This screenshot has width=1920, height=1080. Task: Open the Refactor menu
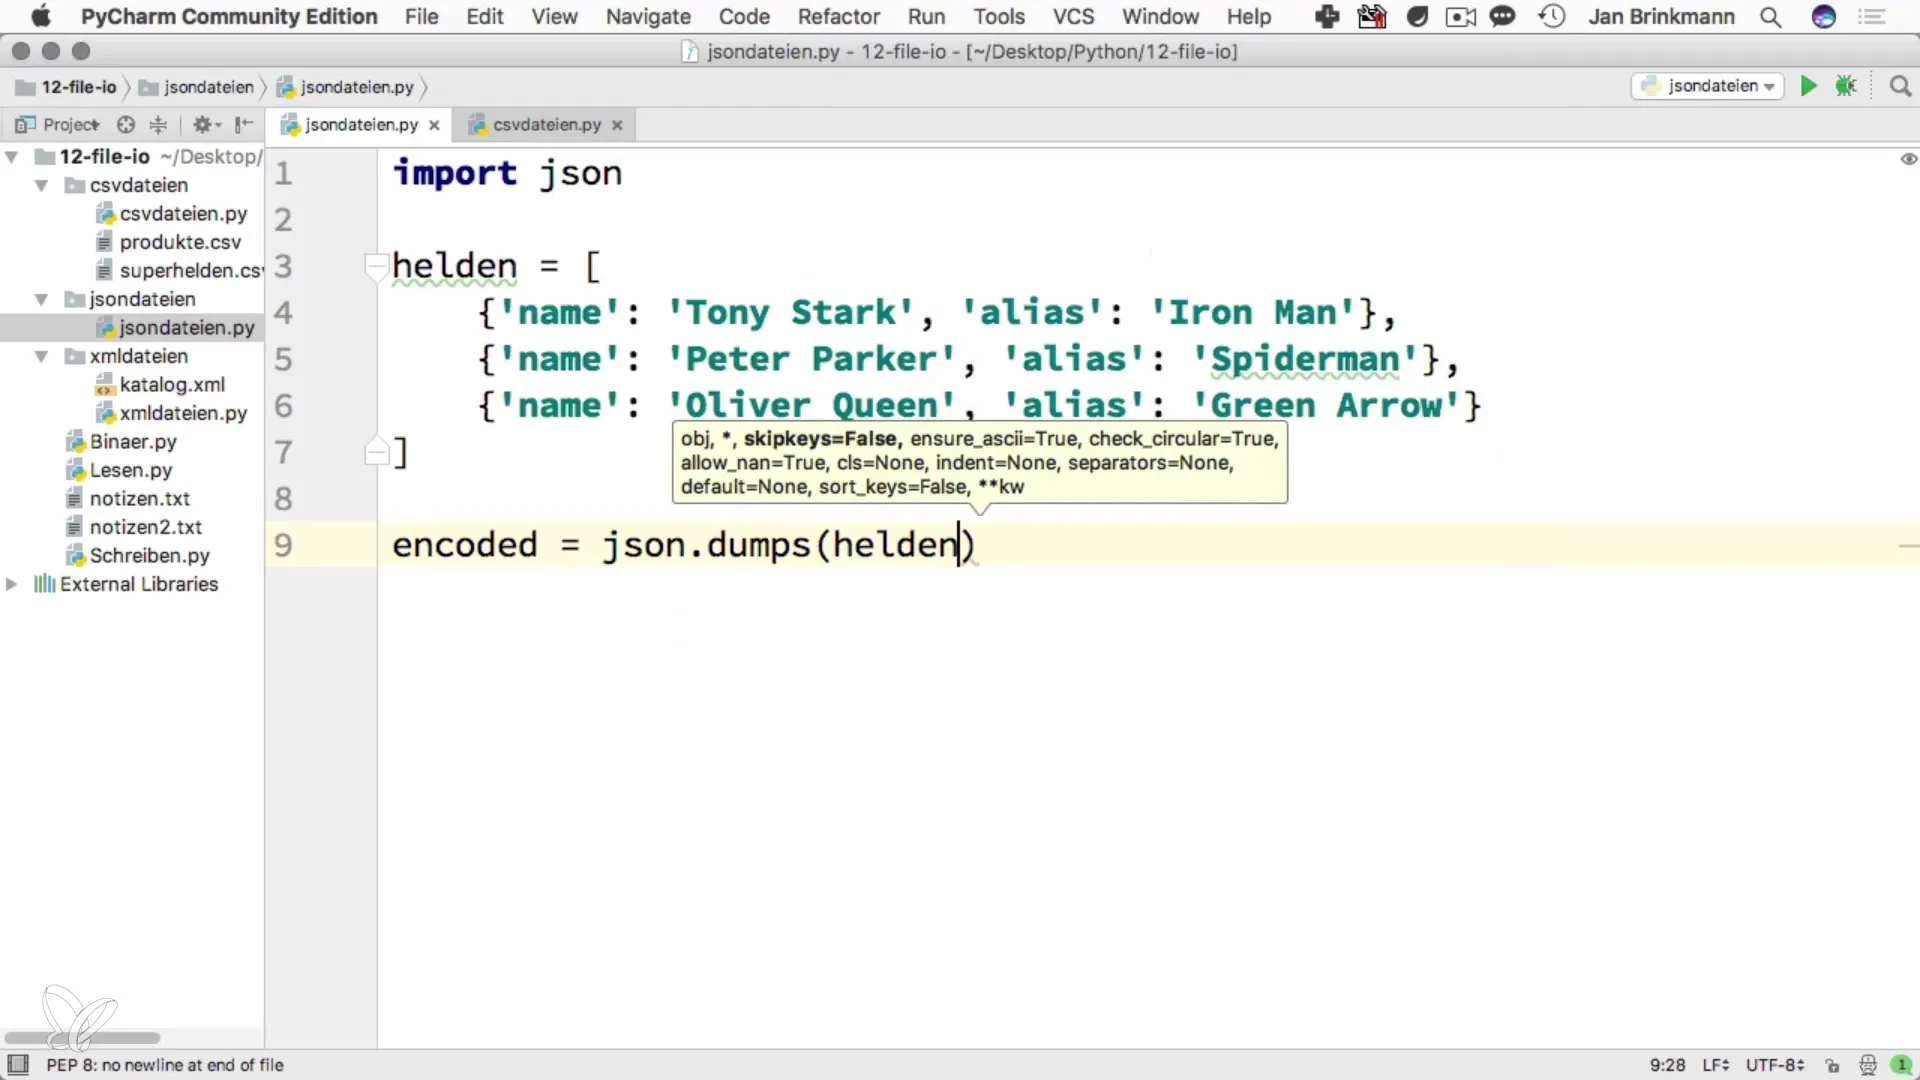pos(838,16)
